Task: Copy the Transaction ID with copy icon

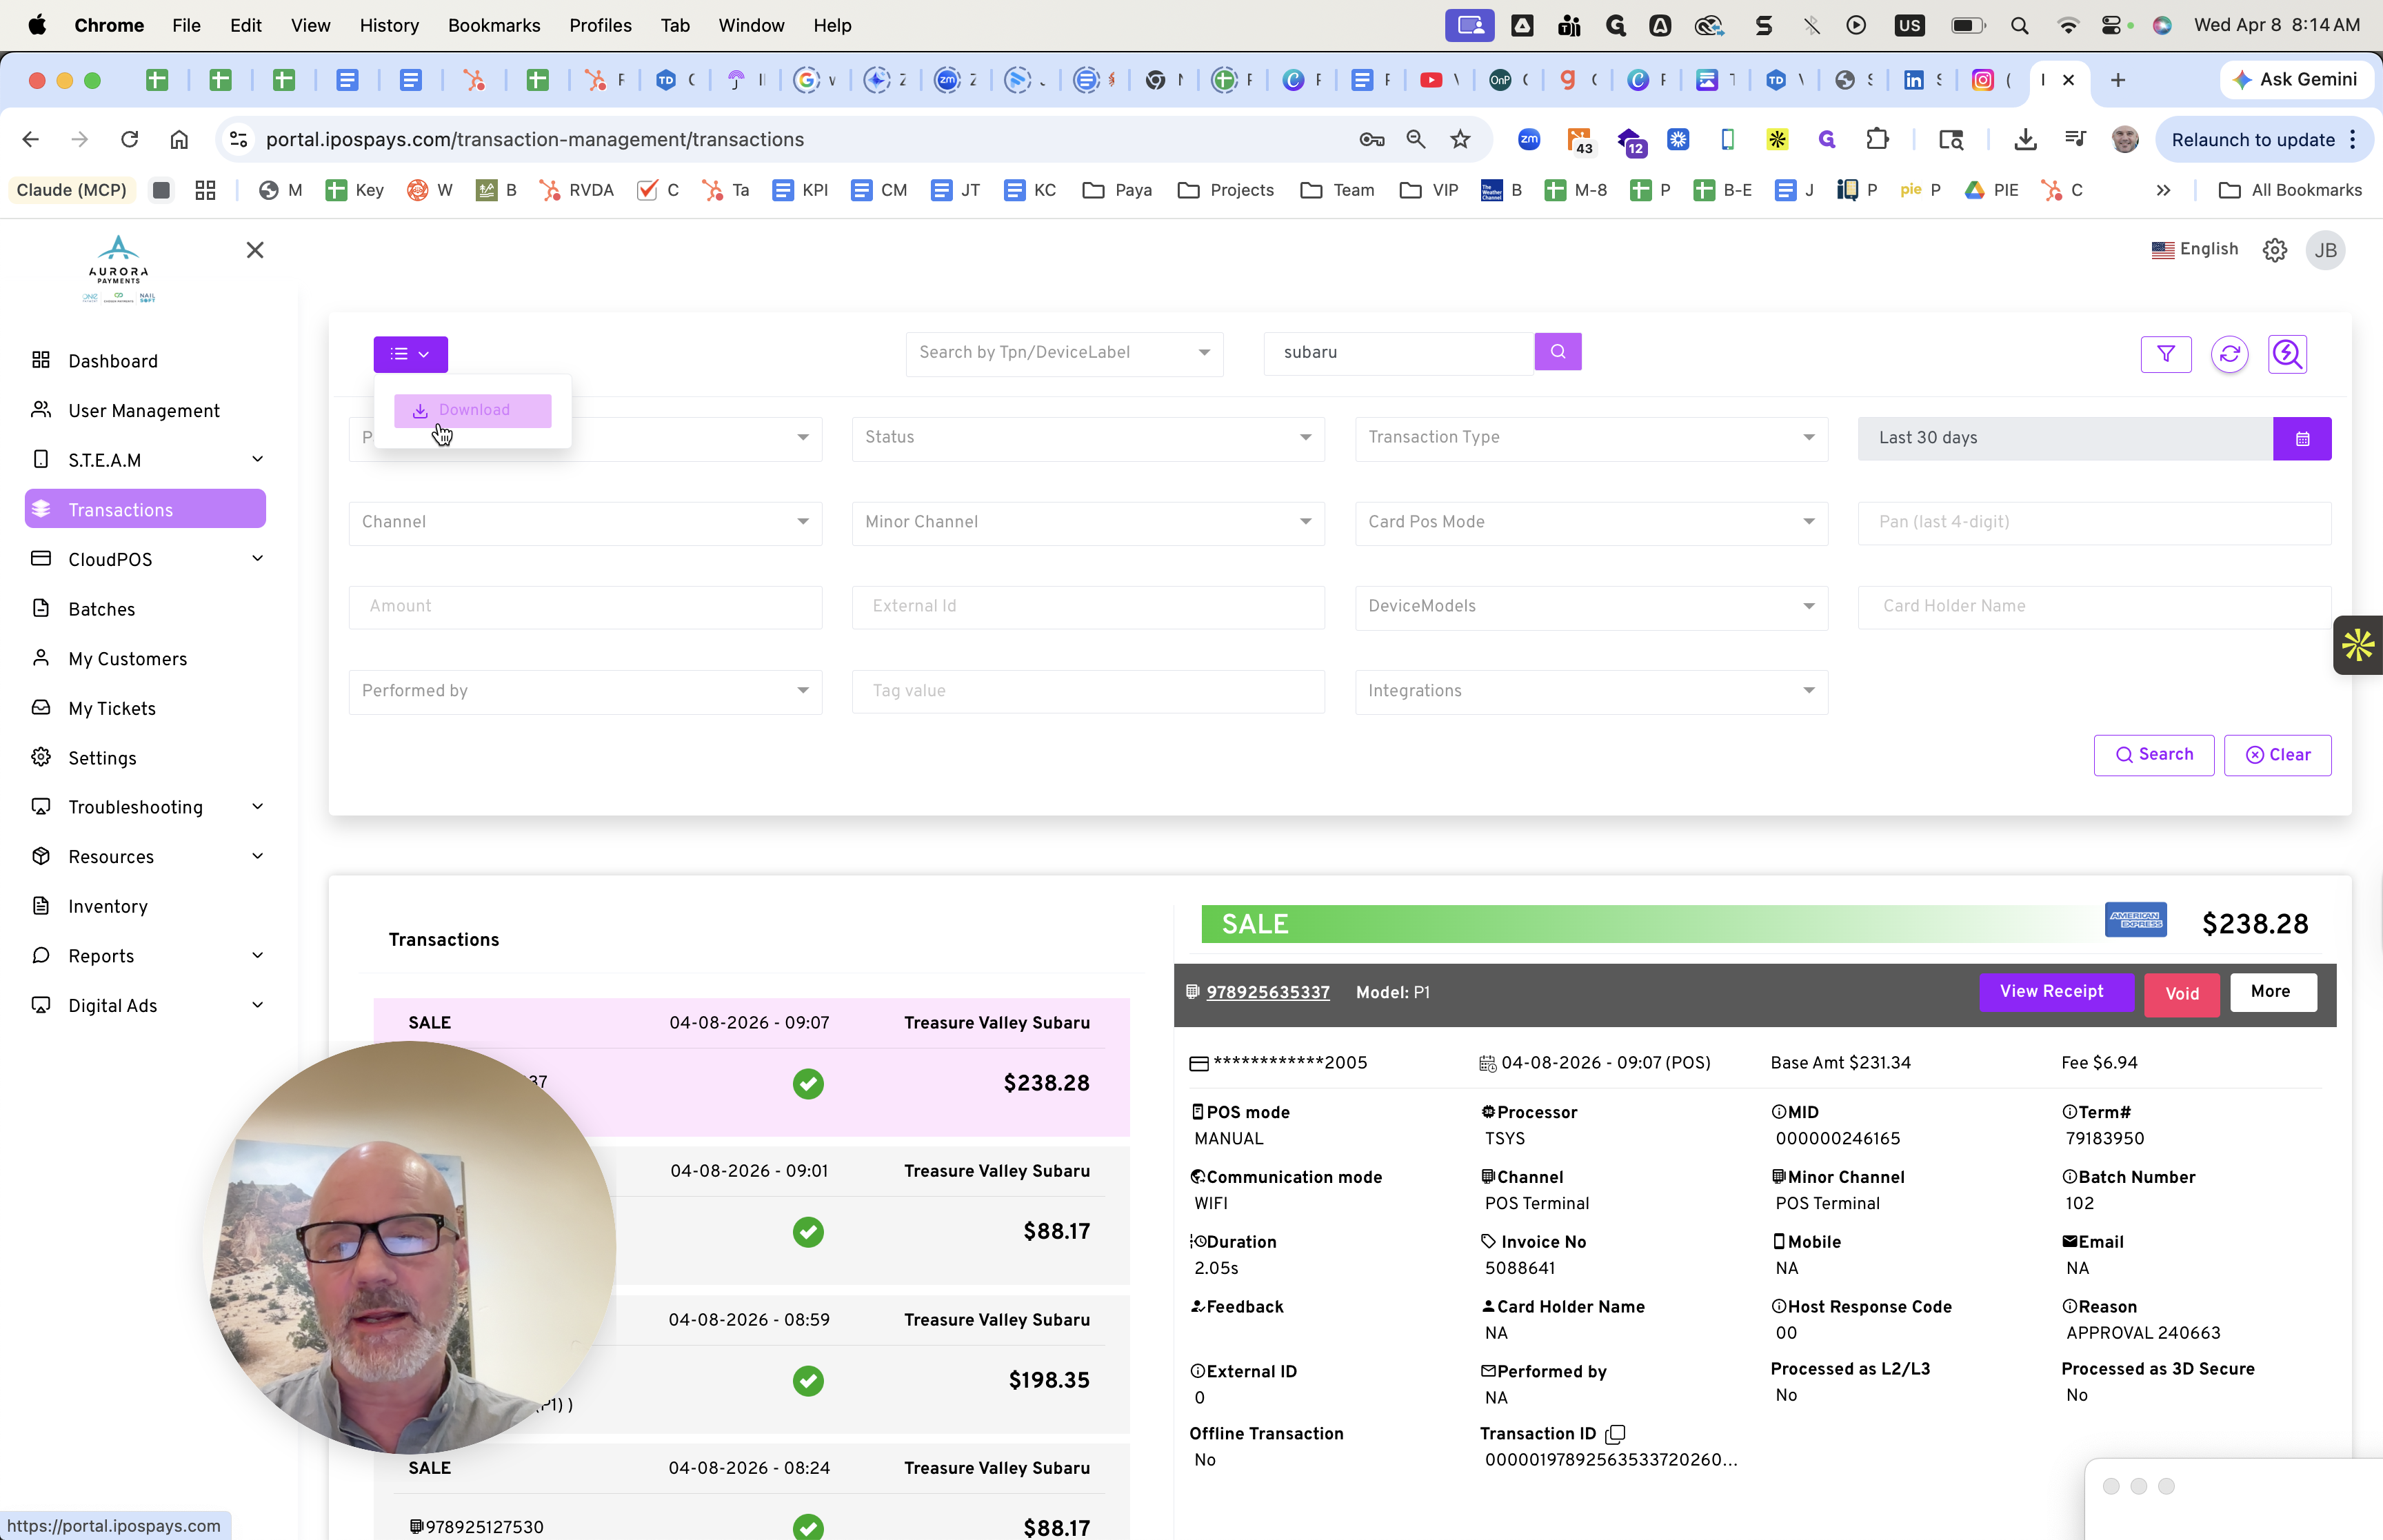Action: [1614, 1434]
